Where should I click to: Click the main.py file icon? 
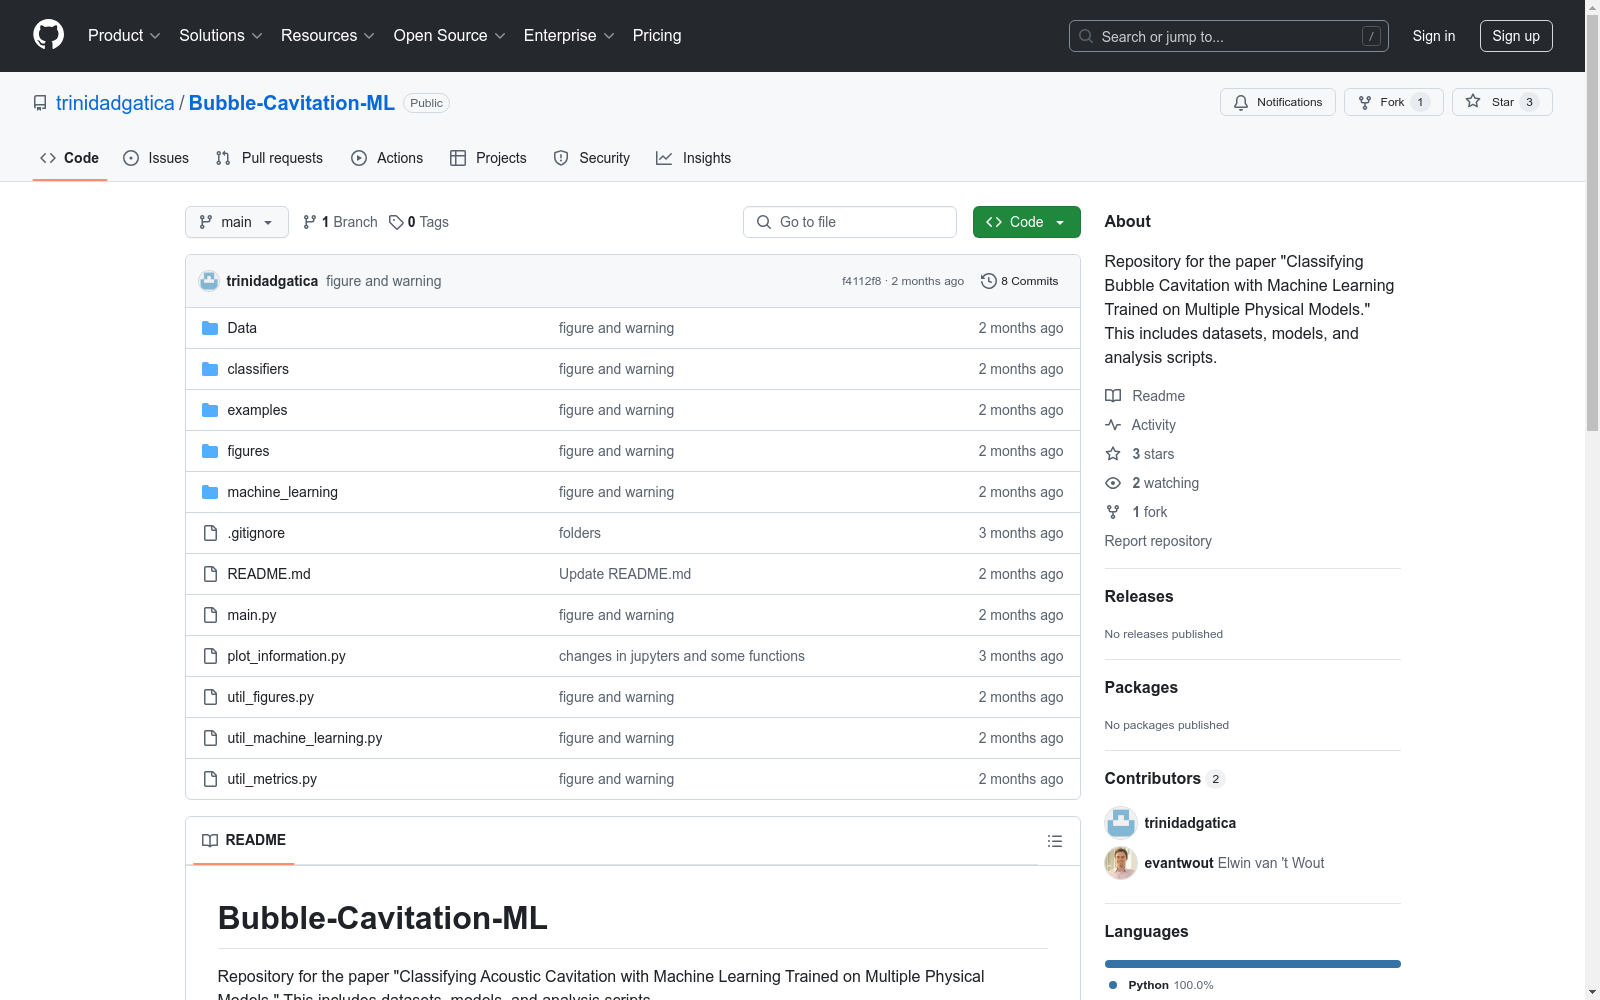210,615
